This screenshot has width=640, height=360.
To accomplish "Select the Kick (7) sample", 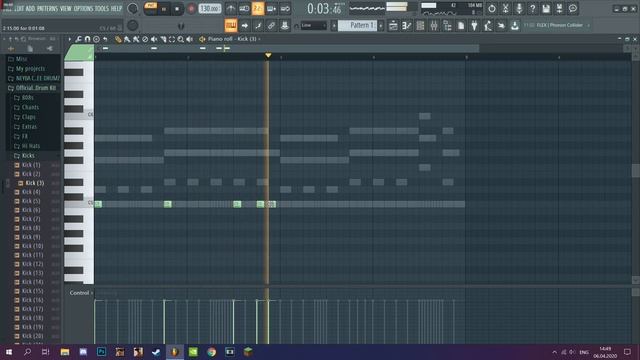I will [x=31, y=219].
